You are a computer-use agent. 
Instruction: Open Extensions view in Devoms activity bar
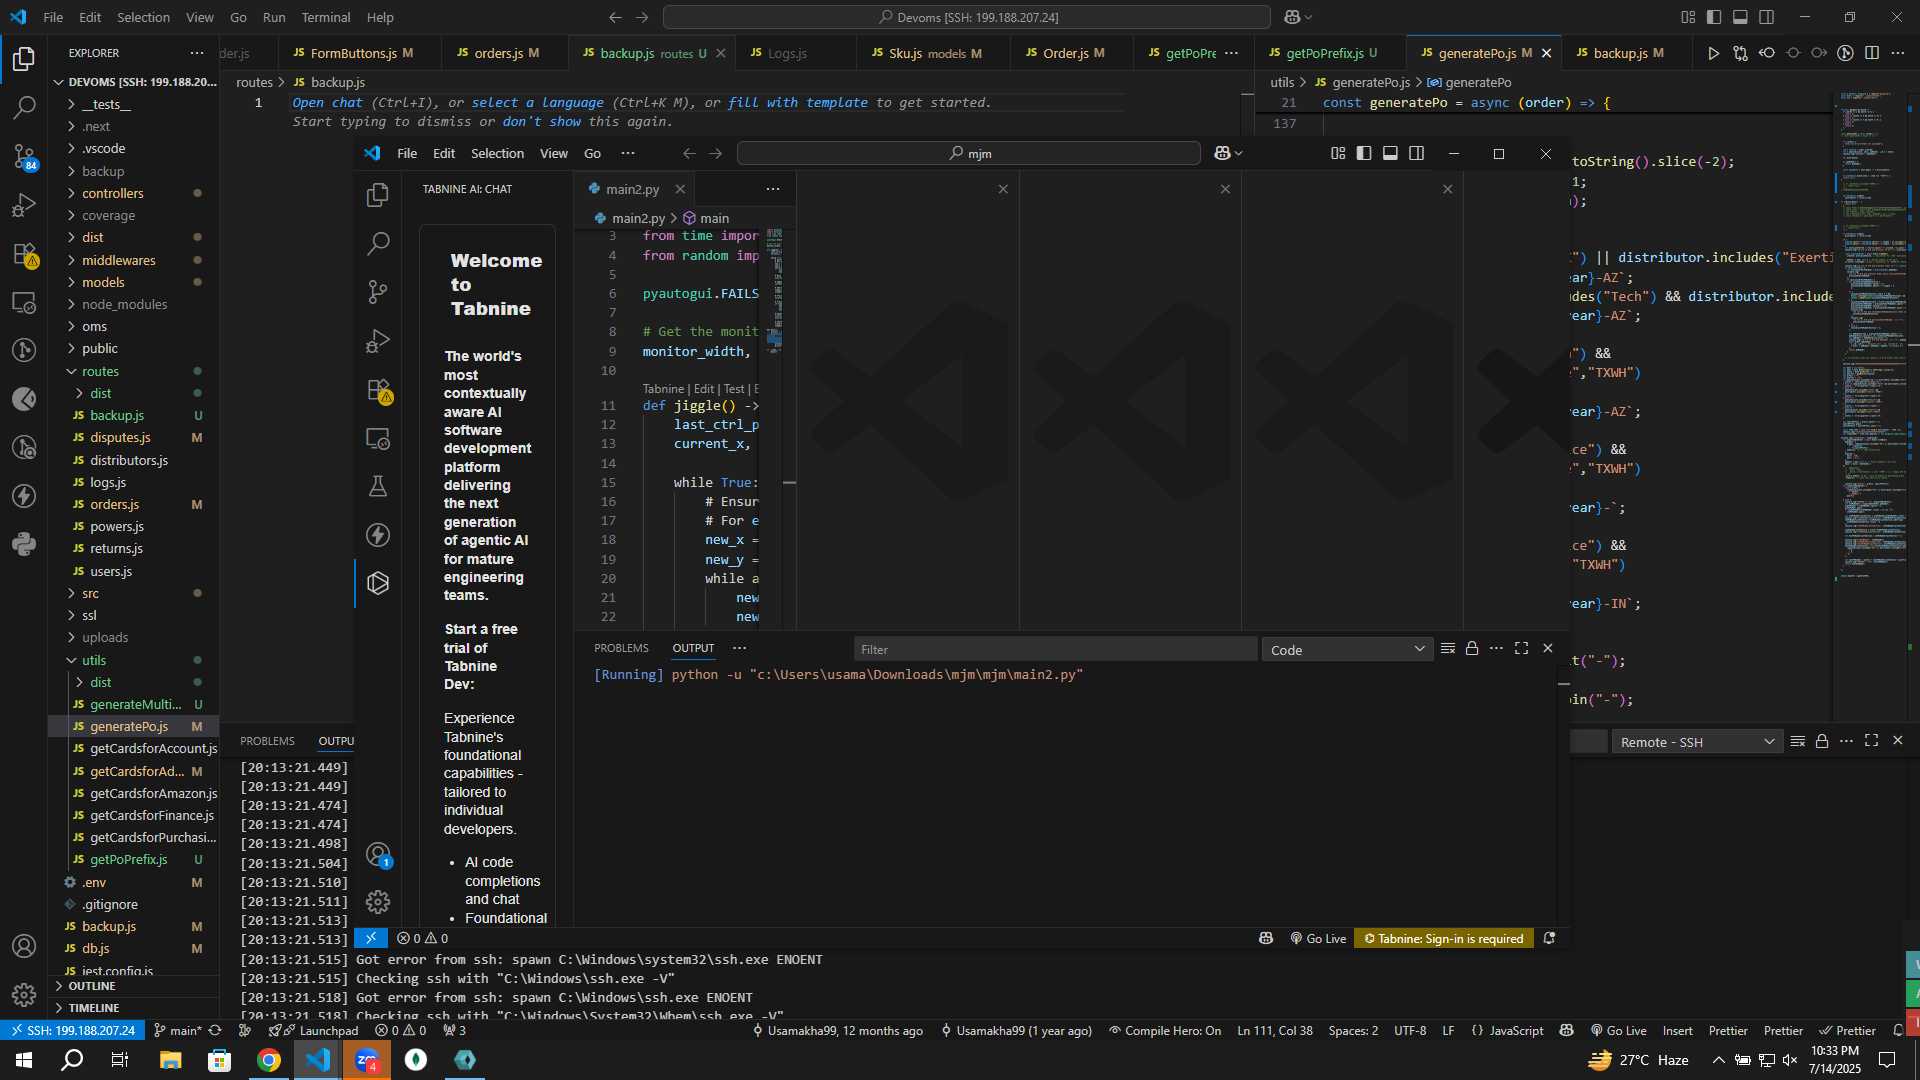pos(24,254)
